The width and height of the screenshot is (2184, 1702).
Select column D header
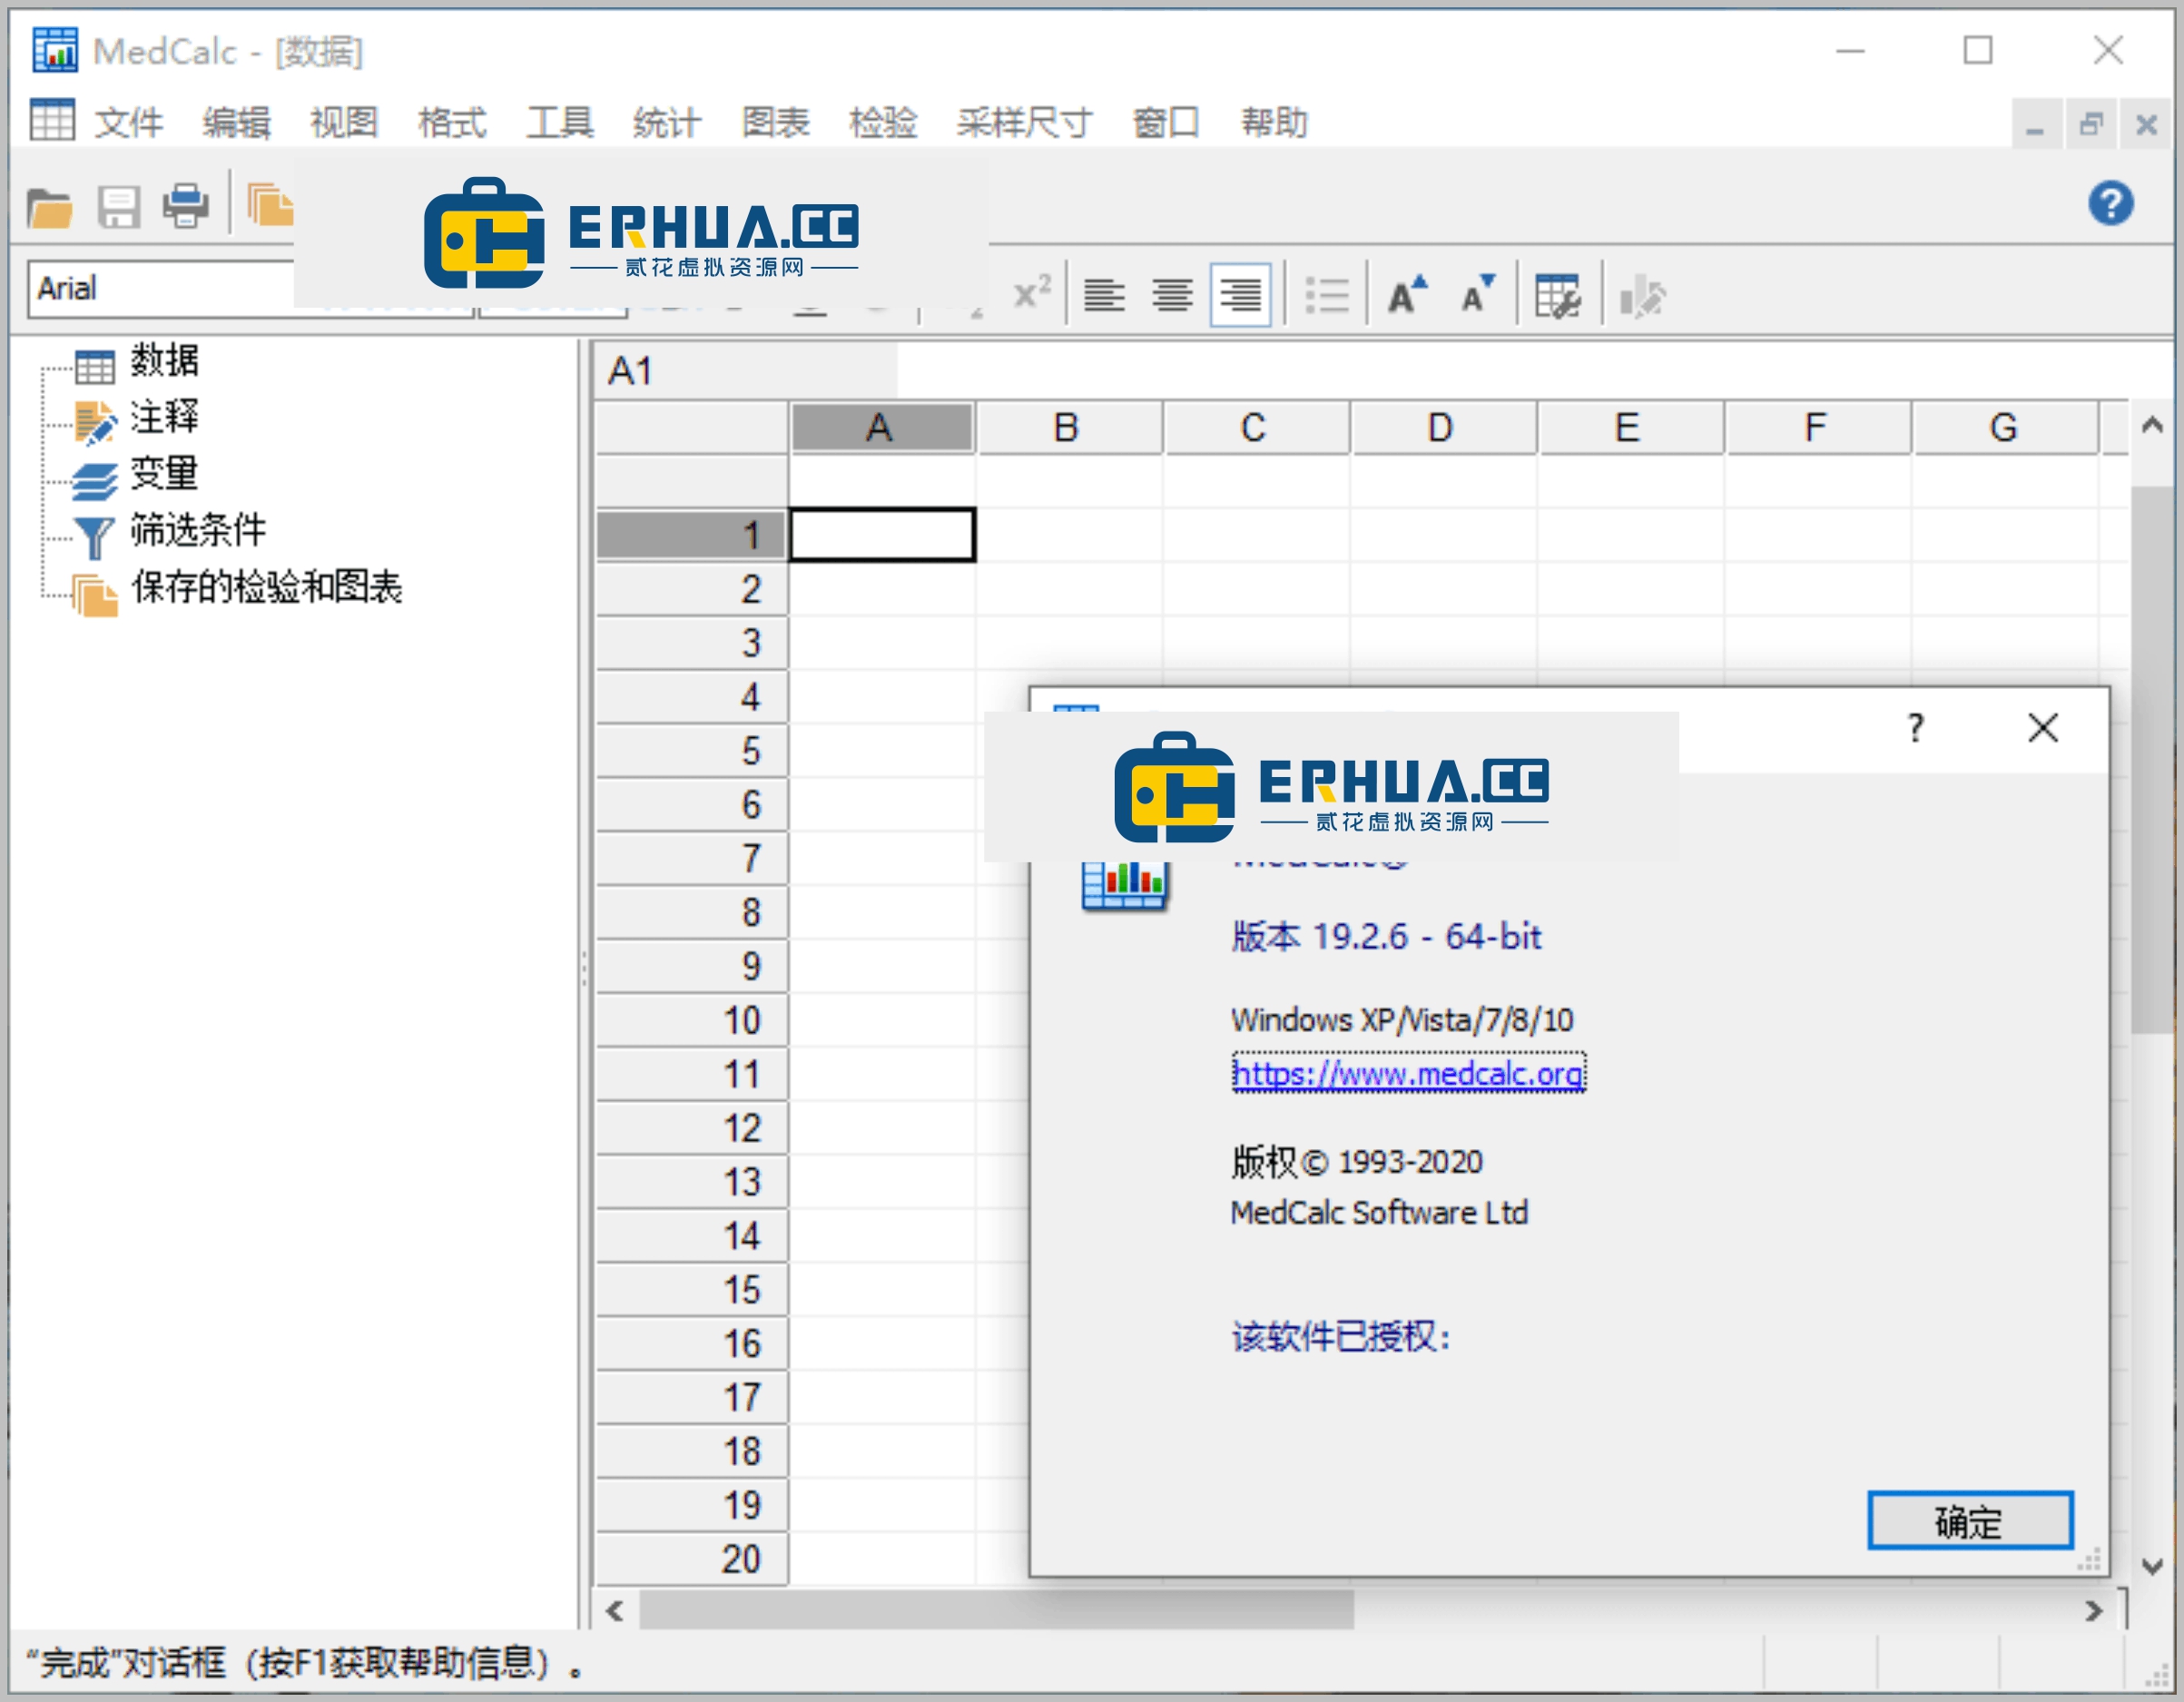click(x=1443, y=428)
